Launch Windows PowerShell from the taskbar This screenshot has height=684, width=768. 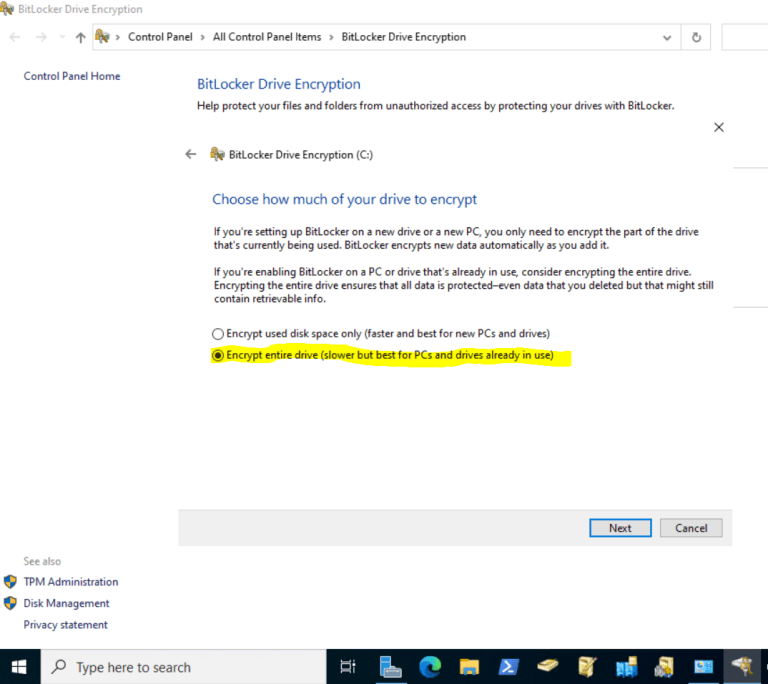point(508,667)
